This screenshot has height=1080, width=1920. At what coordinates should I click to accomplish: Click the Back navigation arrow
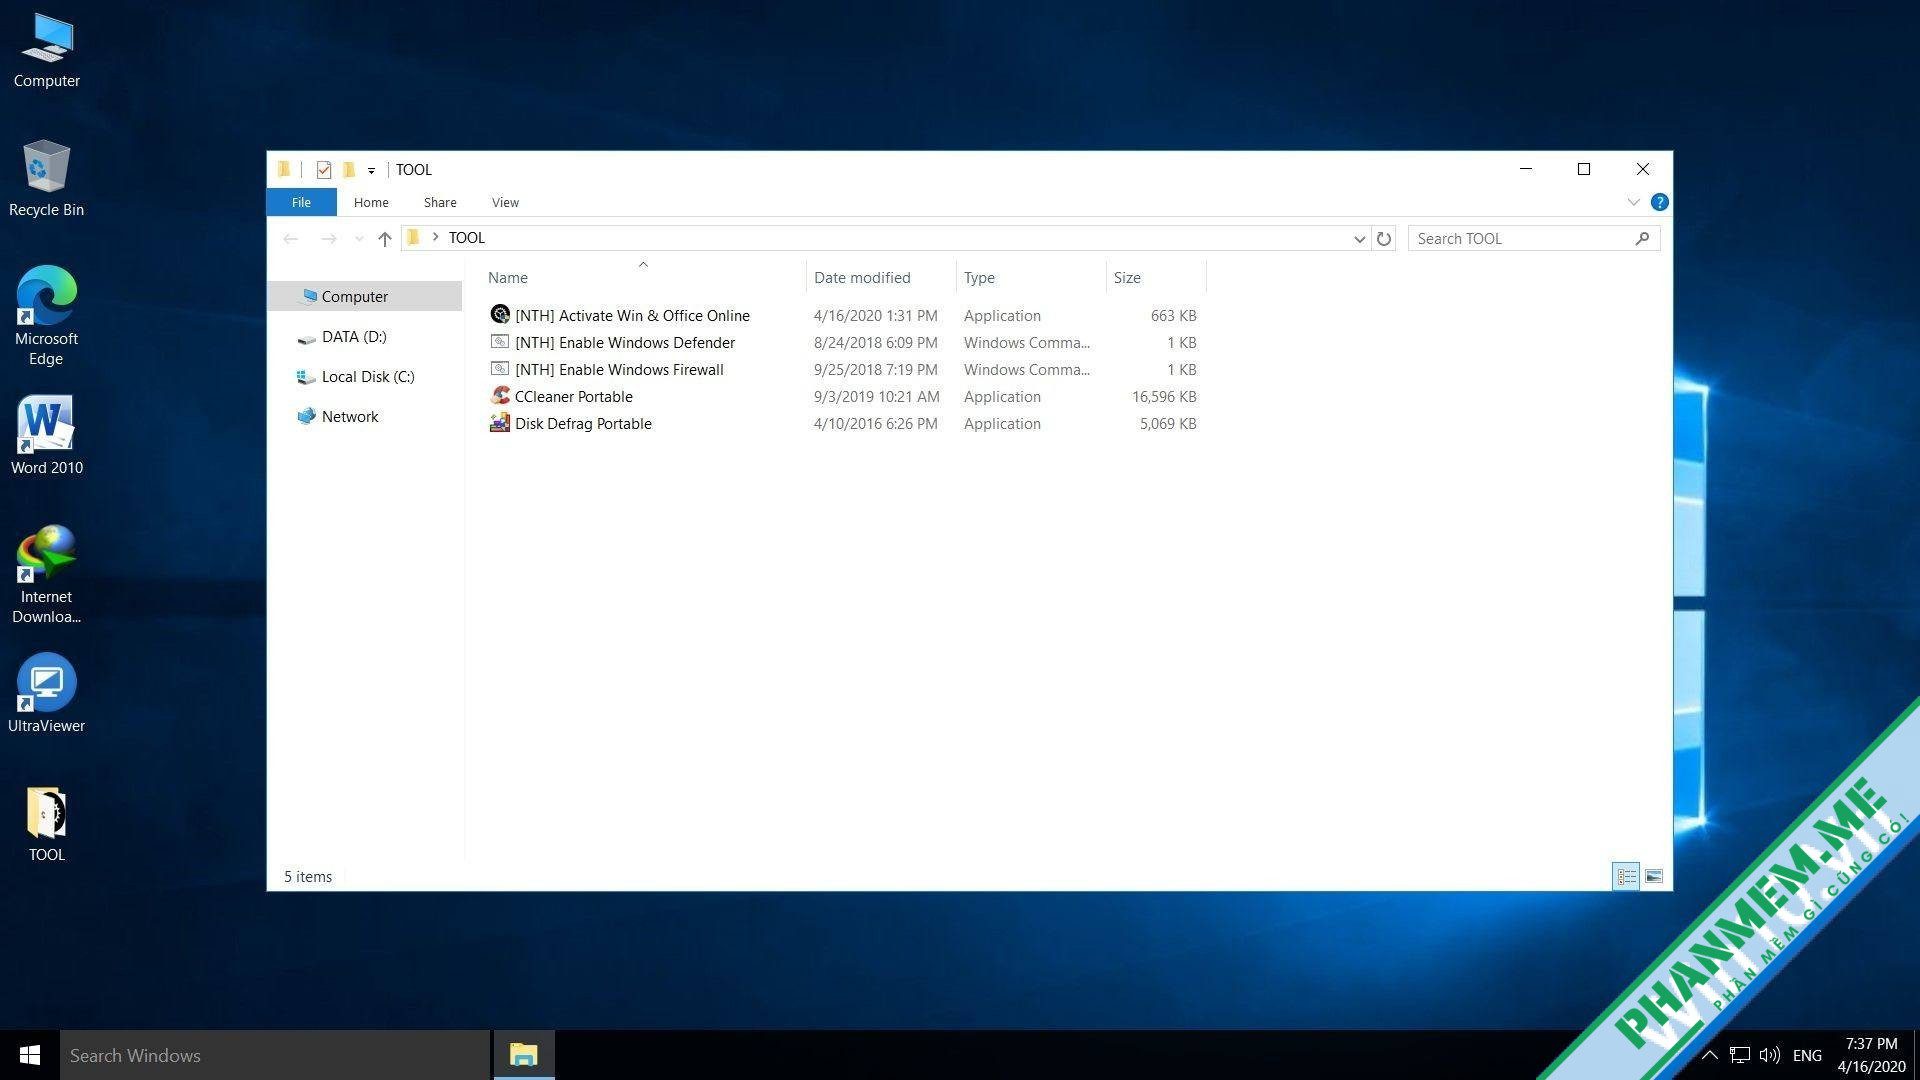tap(291, 239)
